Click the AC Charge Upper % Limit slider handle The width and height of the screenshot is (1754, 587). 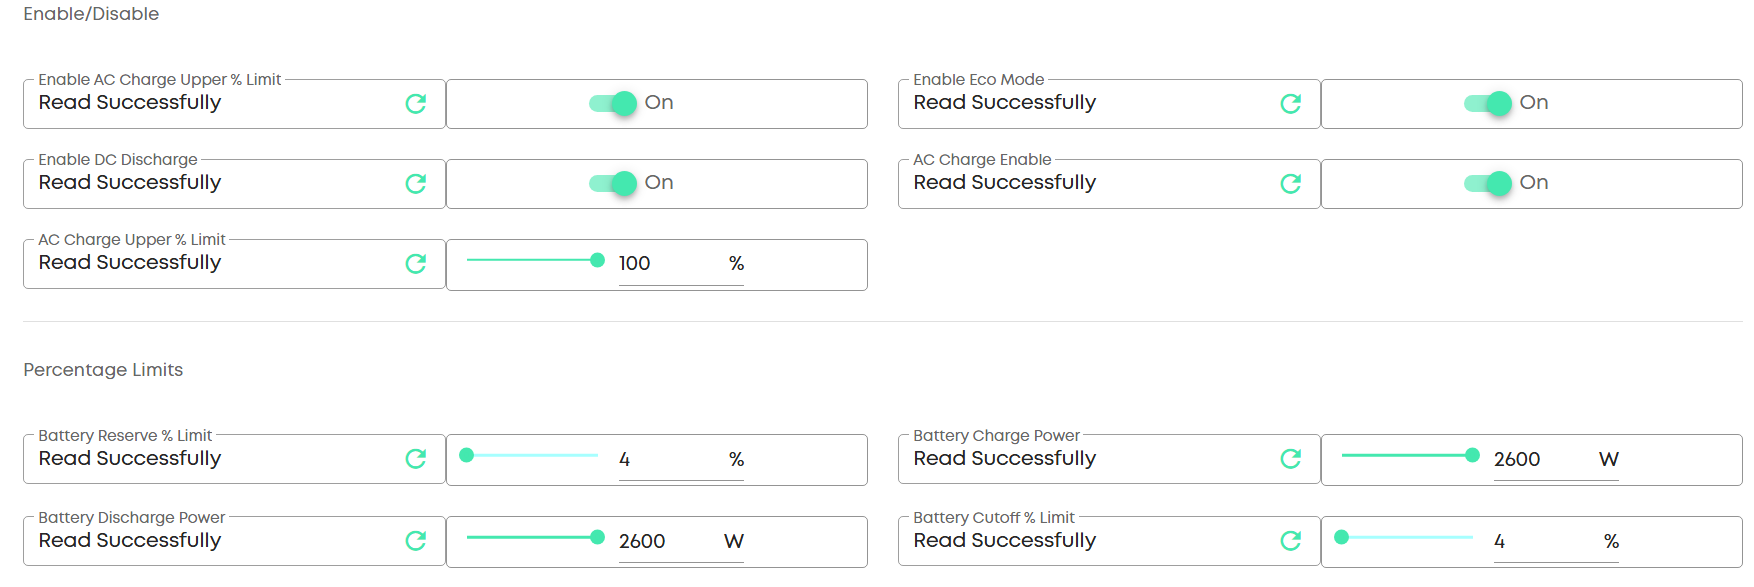[597, 260]
